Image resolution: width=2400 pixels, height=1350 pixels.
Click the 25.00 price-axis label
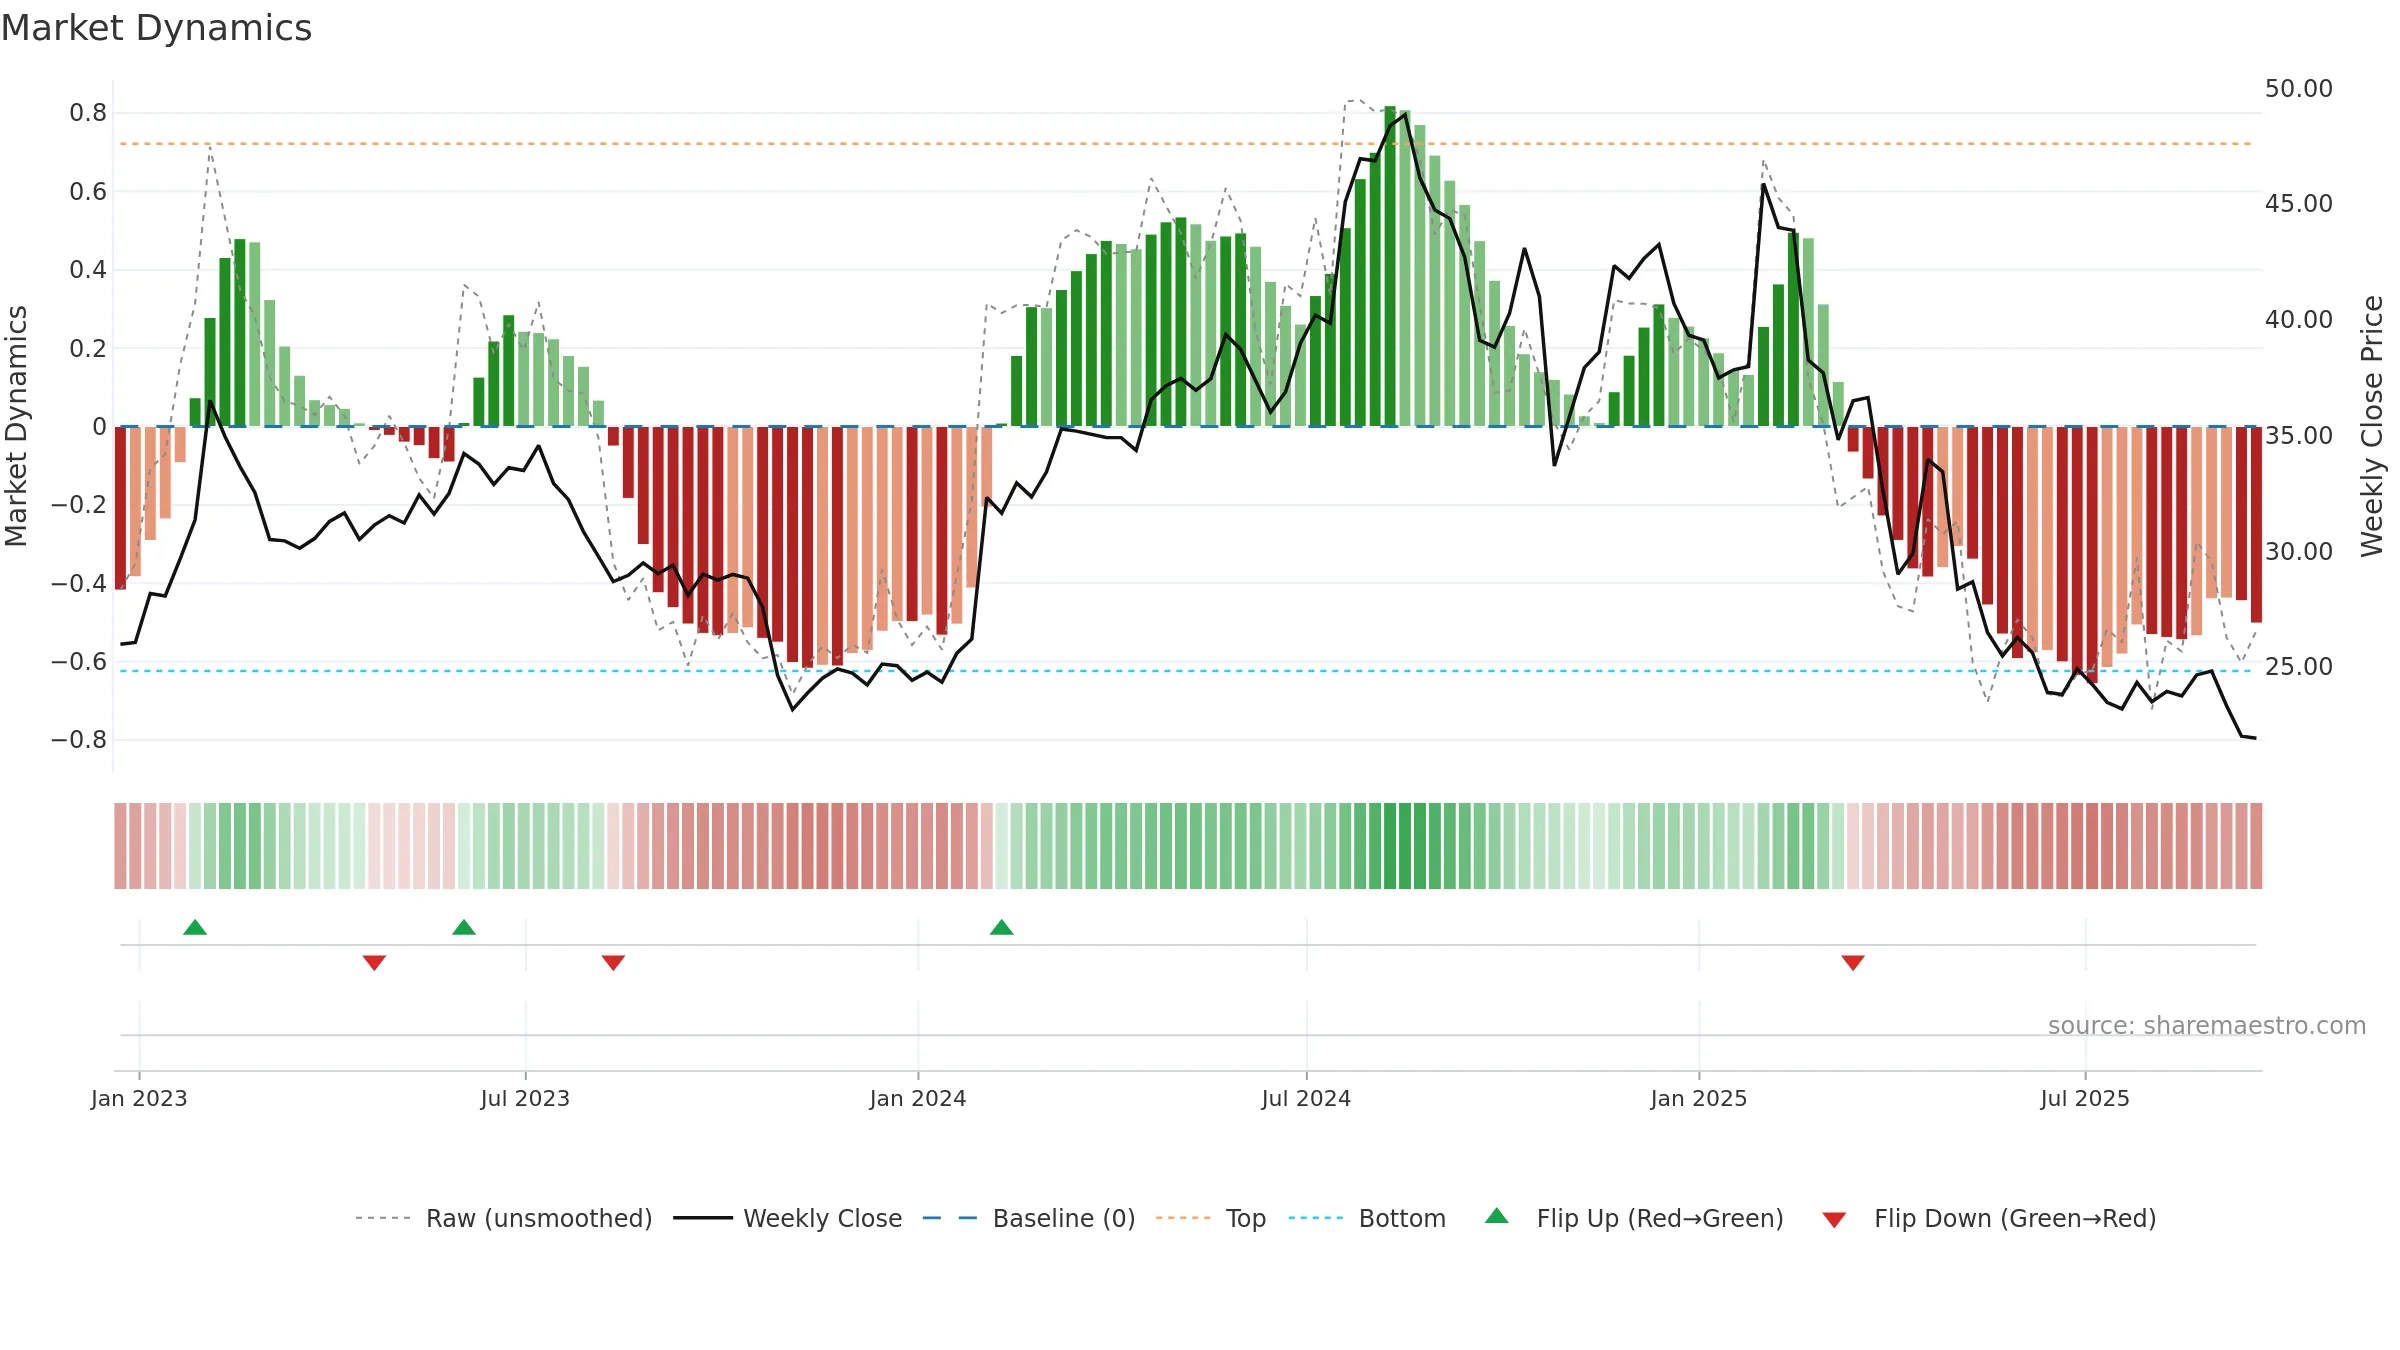[x=2299, y=667]
